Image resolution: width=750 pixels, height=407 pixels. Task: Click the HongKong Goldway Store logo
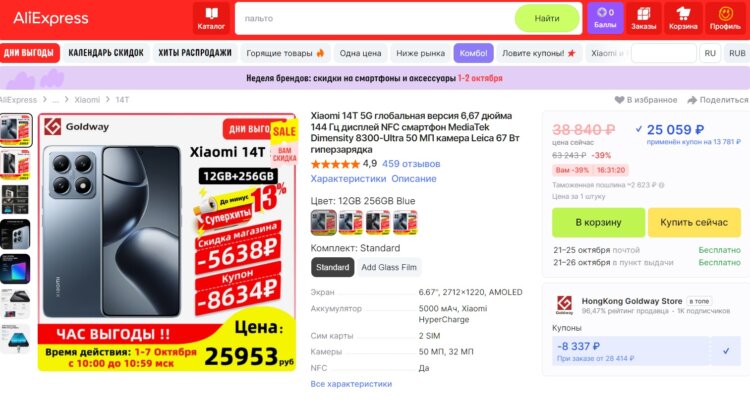(x=564, y=305)
